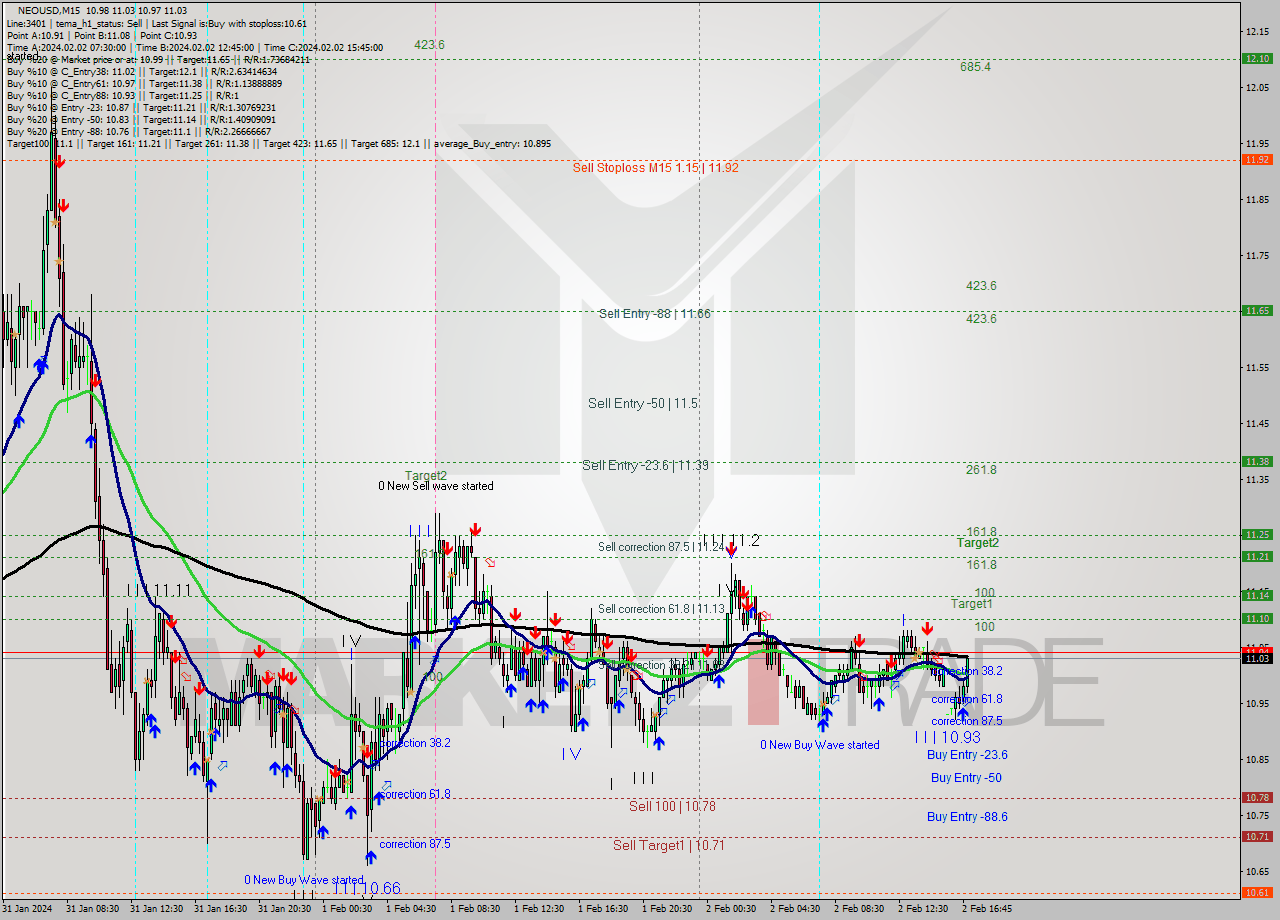The width and height of the screenshot is (1280, 920).
Task: Click the '261.8' Fibonacci level label
Action: [x=981, y=469]
